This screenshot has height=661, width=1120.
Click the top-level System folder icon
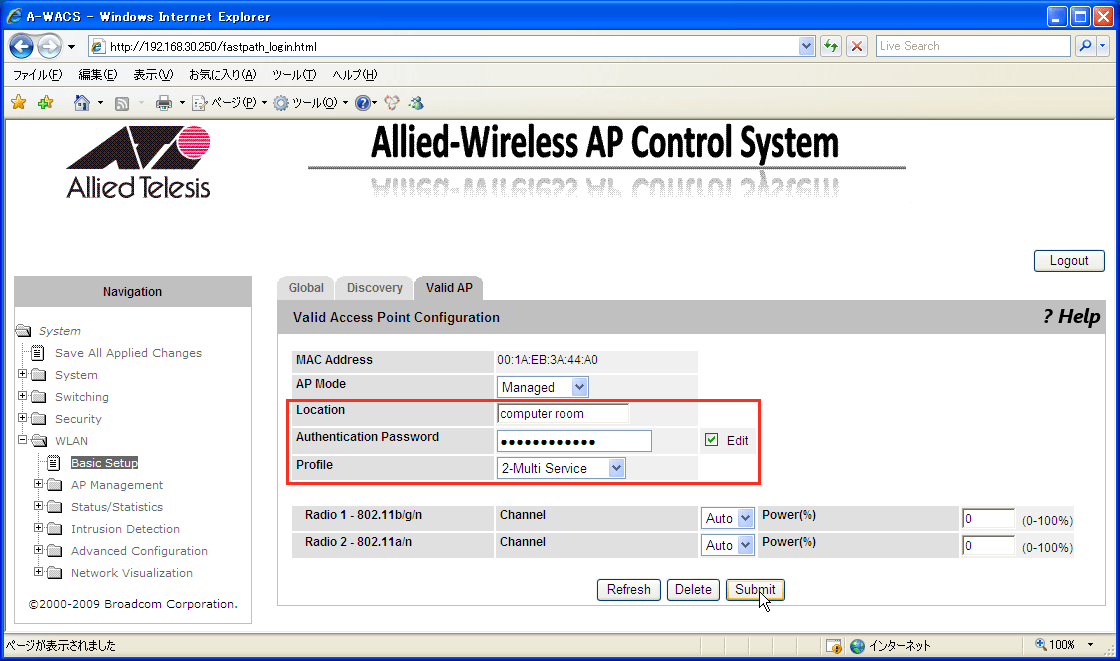24,331
